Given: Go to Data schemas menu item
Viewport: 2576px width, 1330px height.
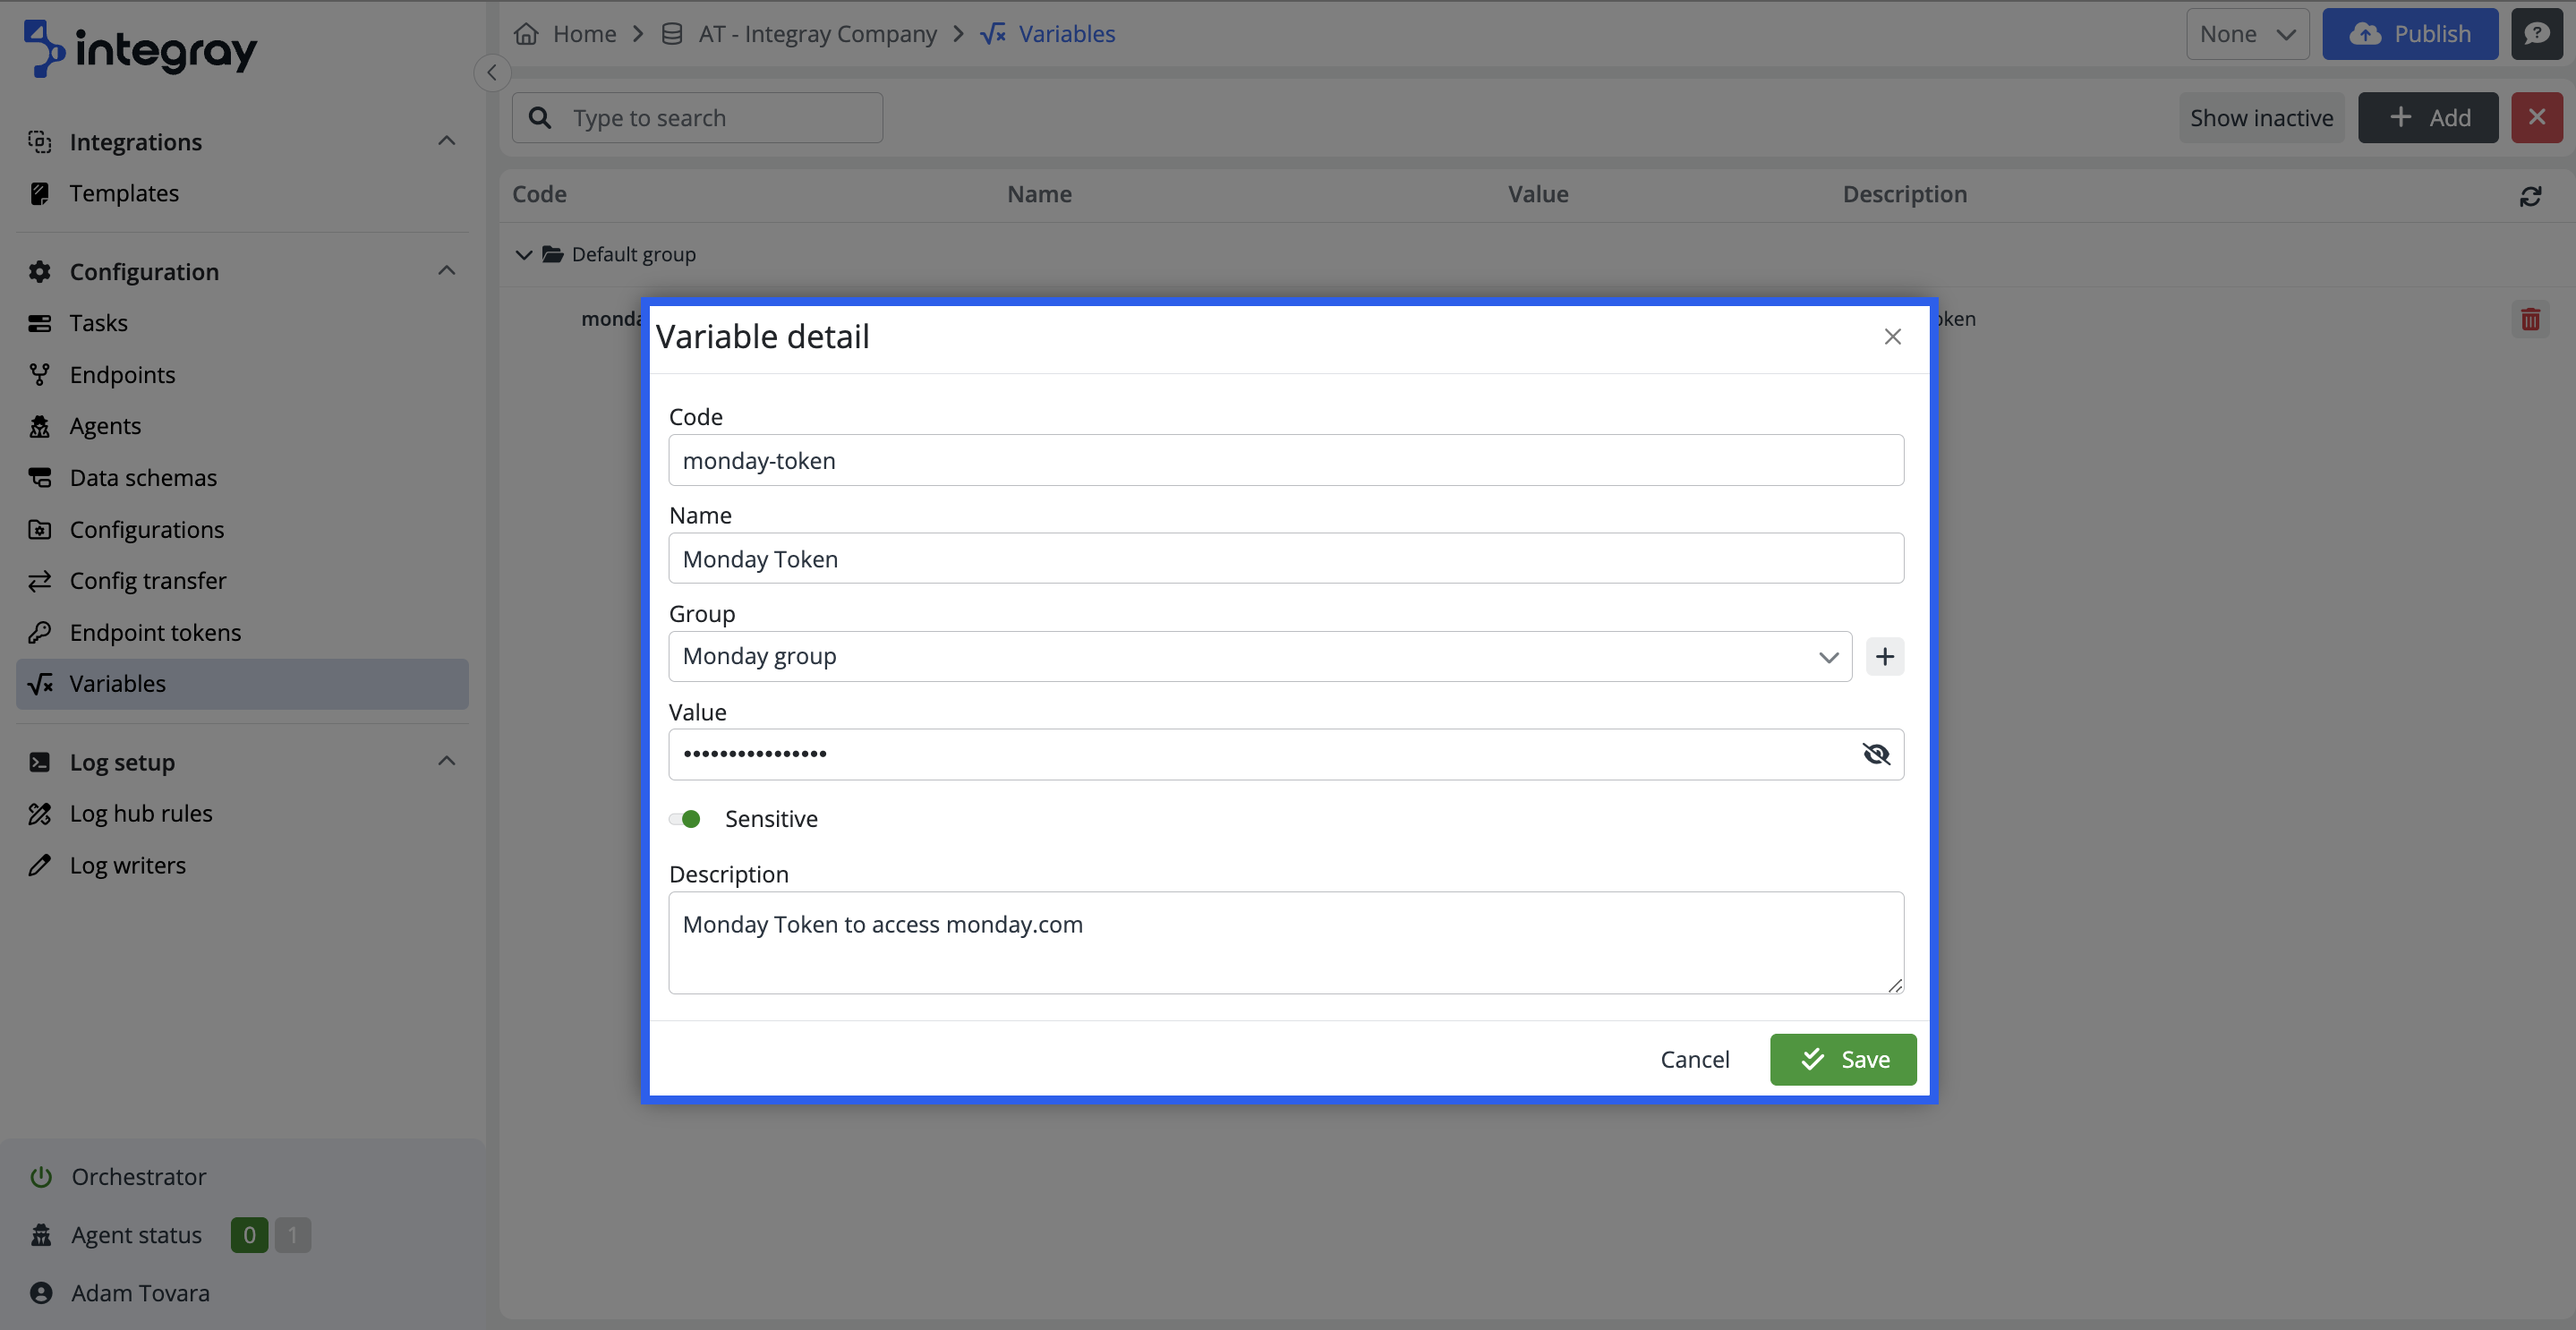Looking at the screenshot, I should [143, 478].
